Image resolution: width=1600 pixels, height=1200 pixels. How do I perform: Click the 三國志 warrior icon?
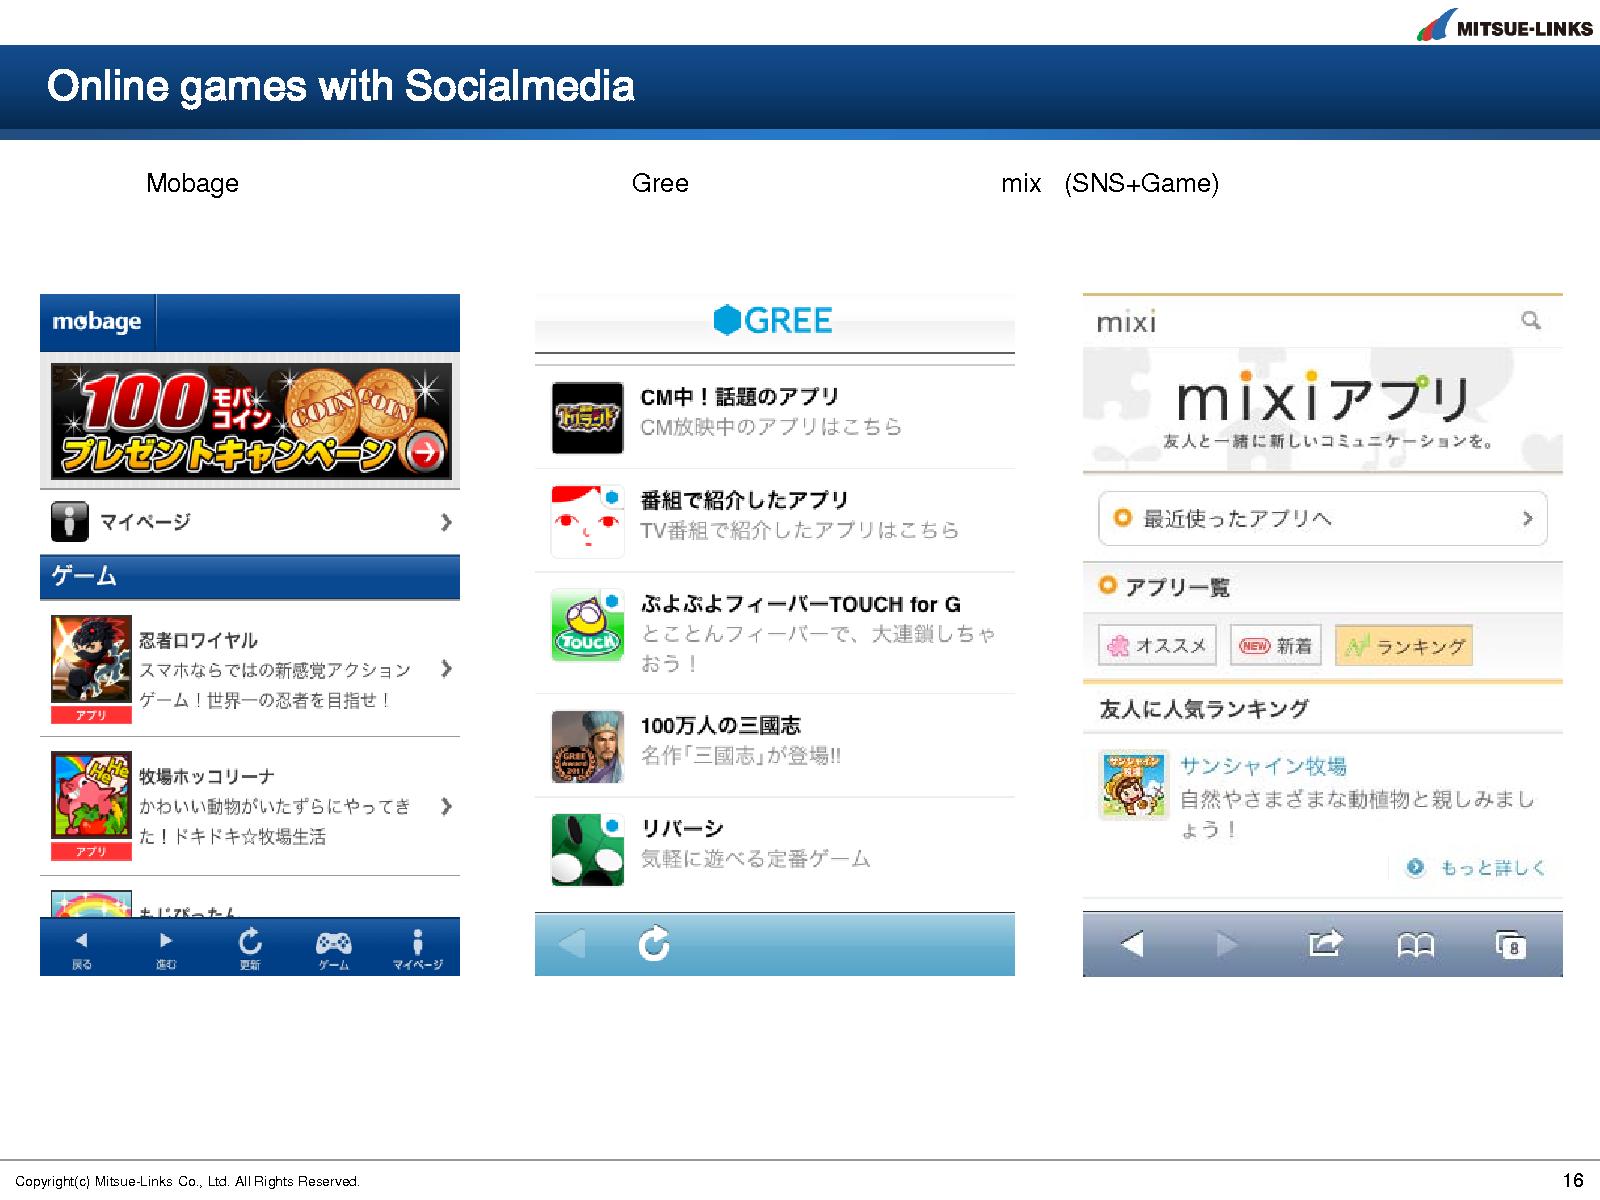[588, 746]
